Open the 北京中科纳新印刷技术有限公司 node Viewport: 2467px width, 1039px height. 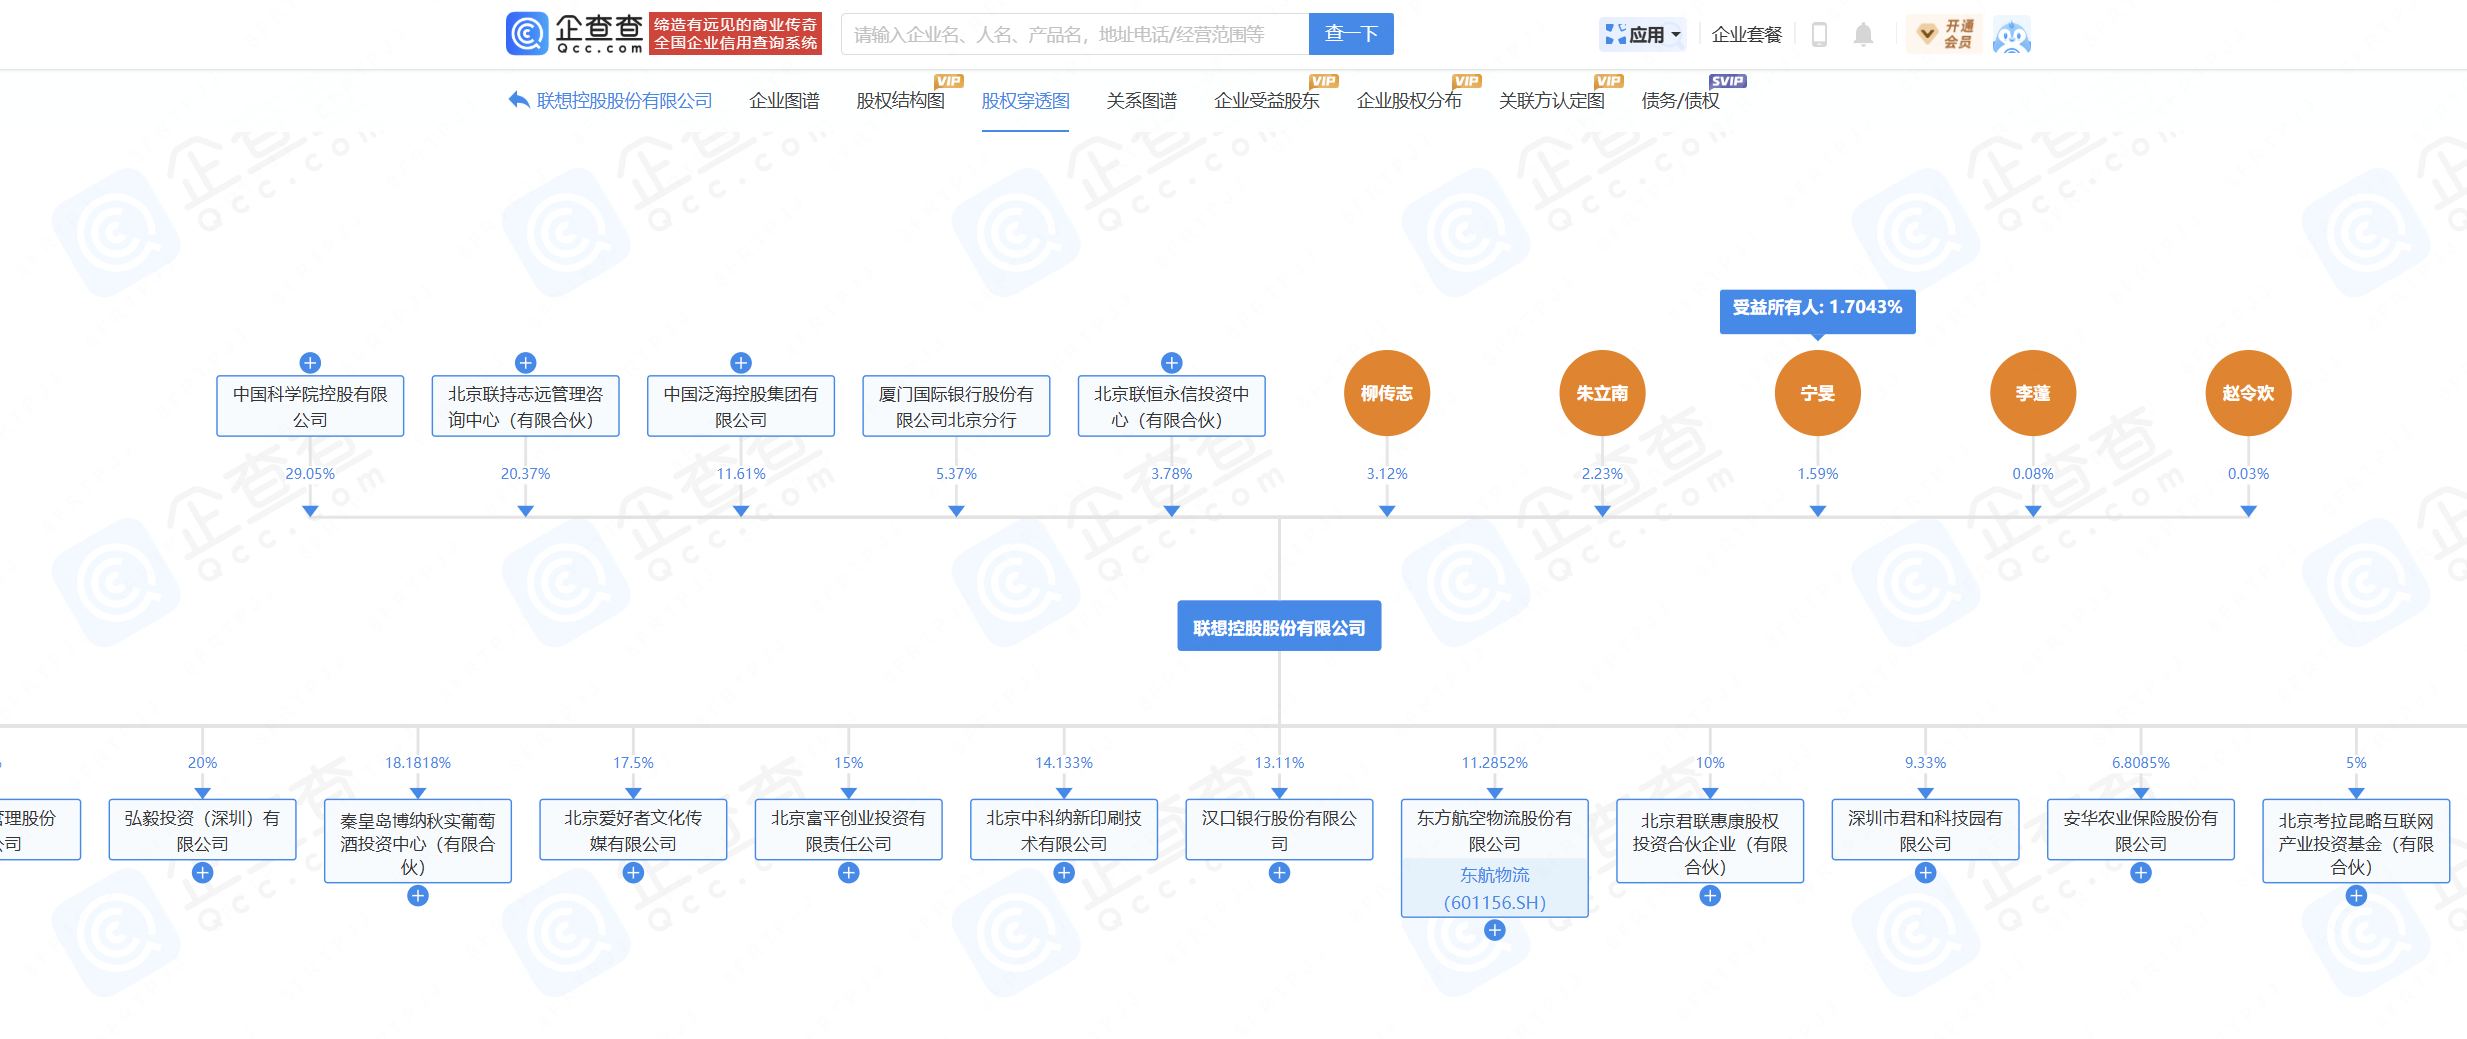pos(1064,830)
